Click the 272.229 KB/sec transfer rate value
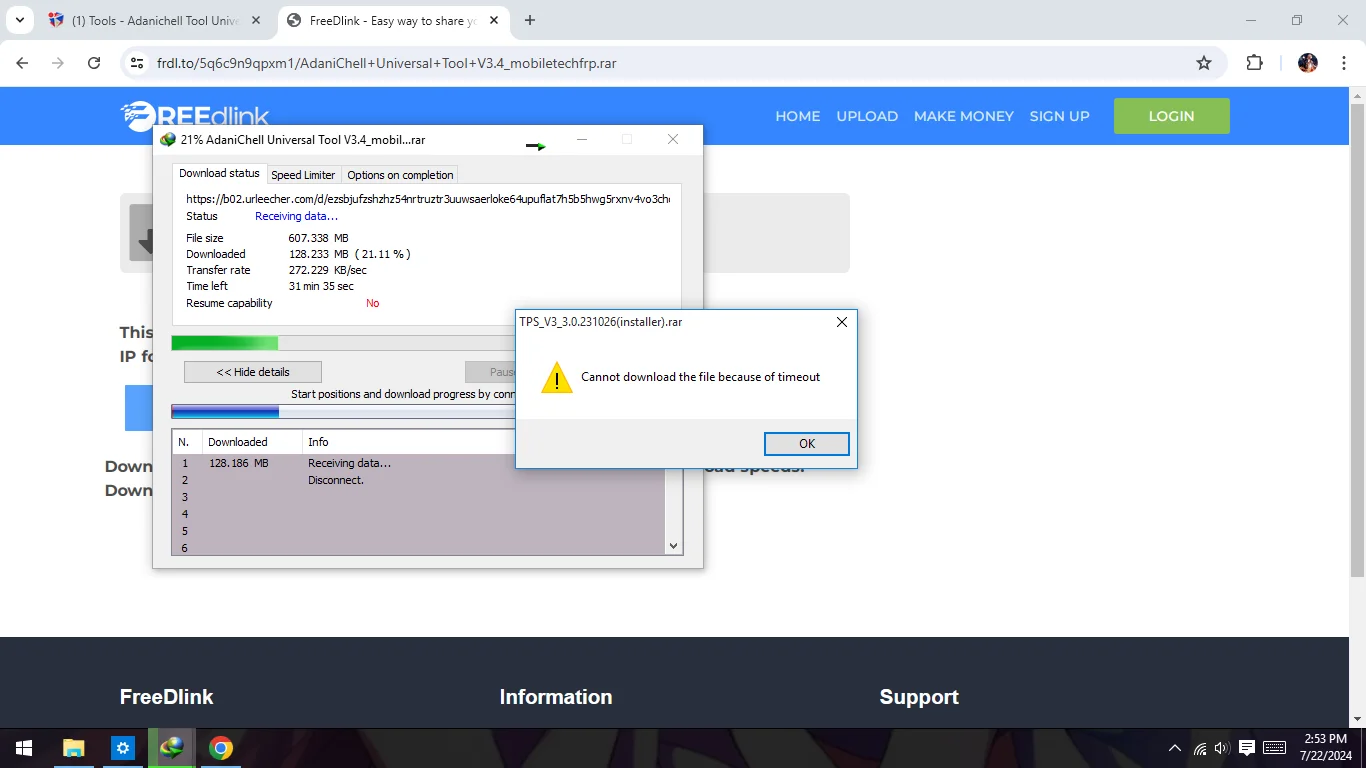 point(328,270)
